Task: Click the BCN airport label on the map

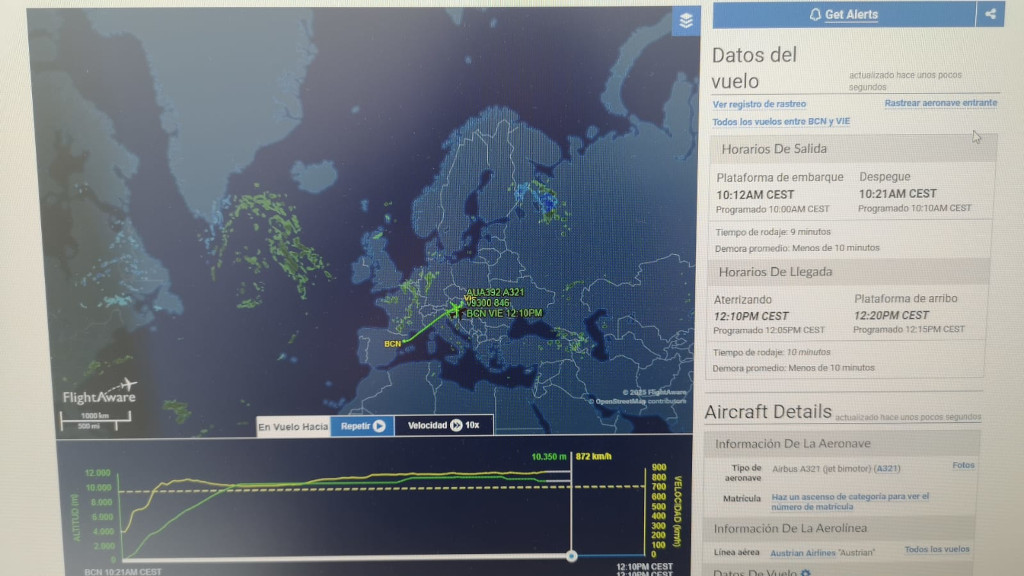Action: 391,345
